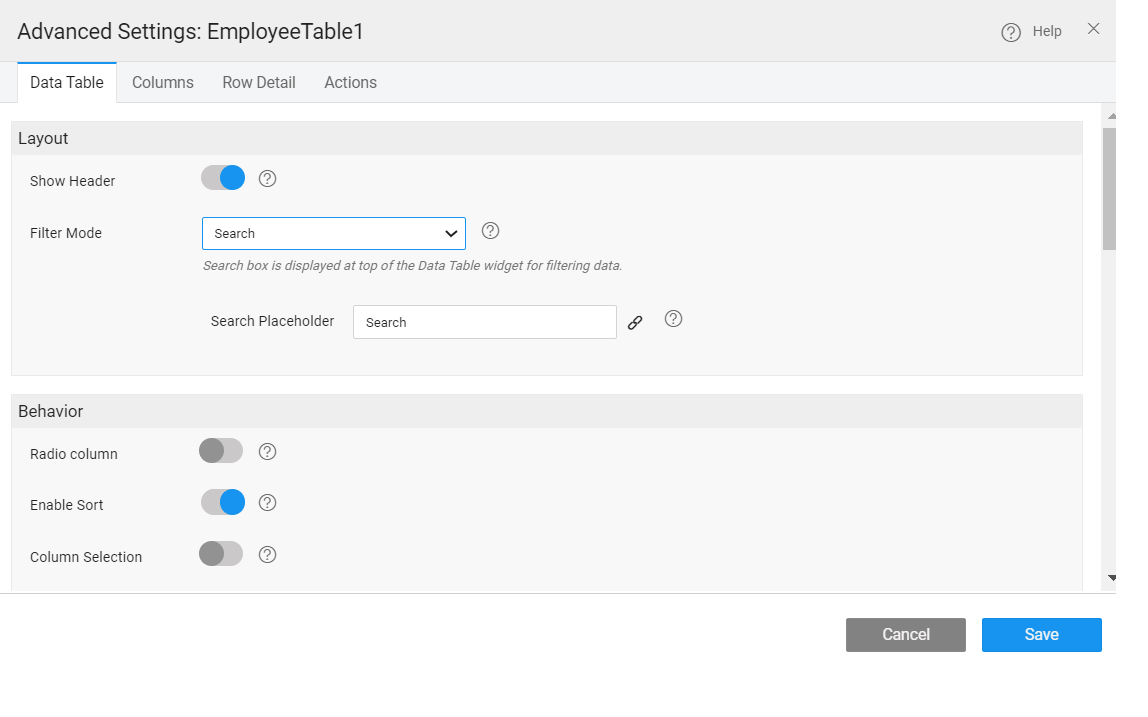The image size is (1148, 717).
Task: Click help icon for Column Selection
Action: 267,555
